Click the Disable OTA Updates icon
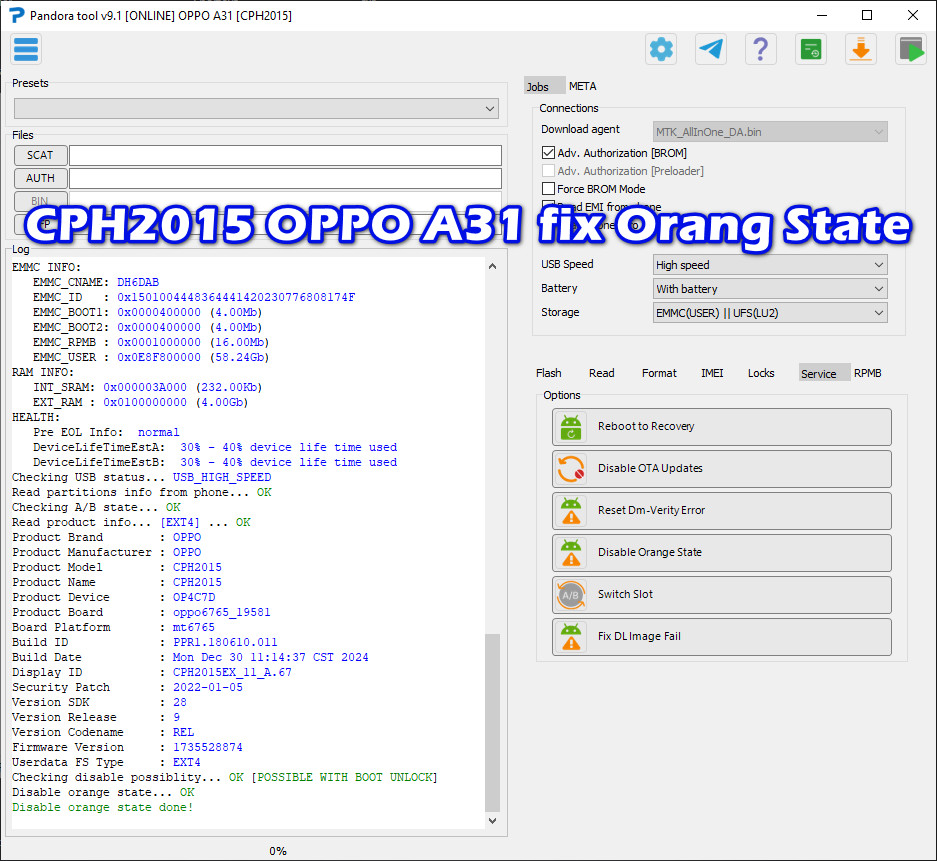 tap(571, 468)
